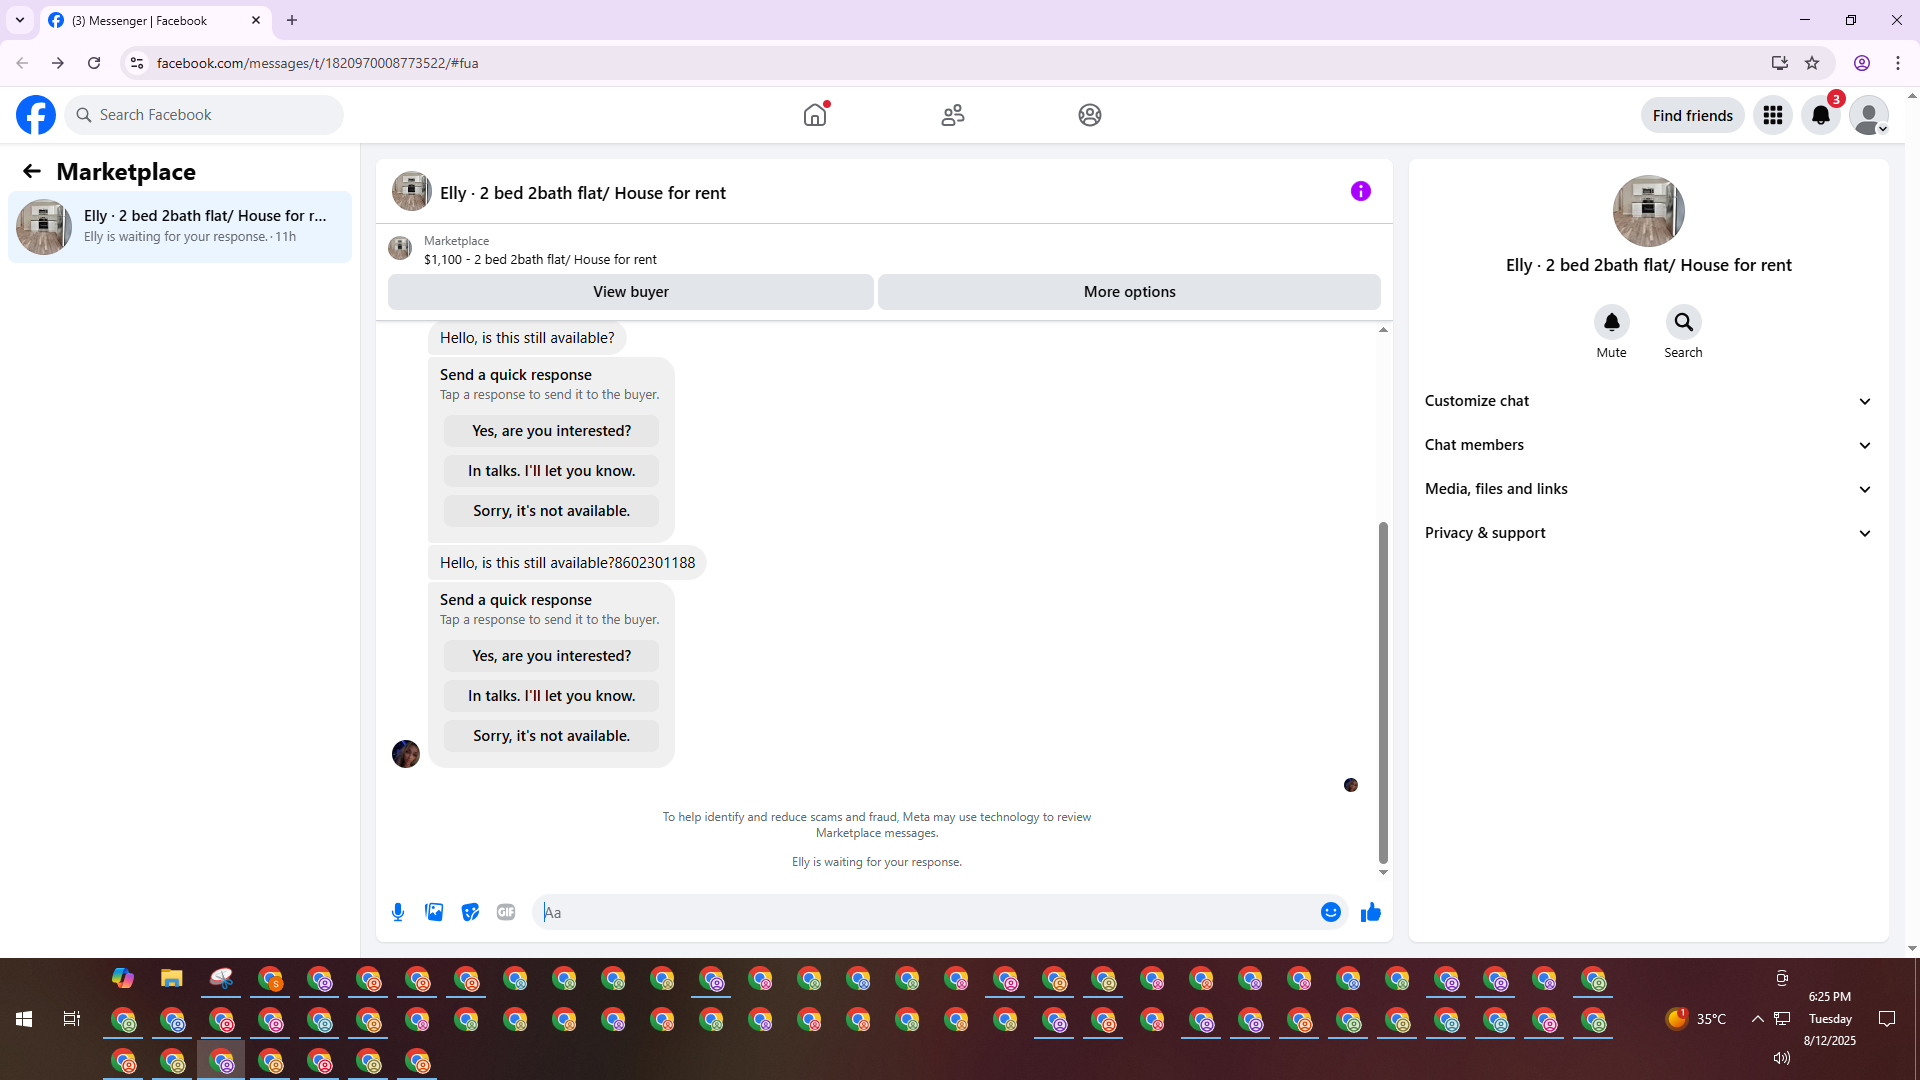Expand Privacy & support section
Viewport: 1920px width, 1080px height.
pos(1647,533)
